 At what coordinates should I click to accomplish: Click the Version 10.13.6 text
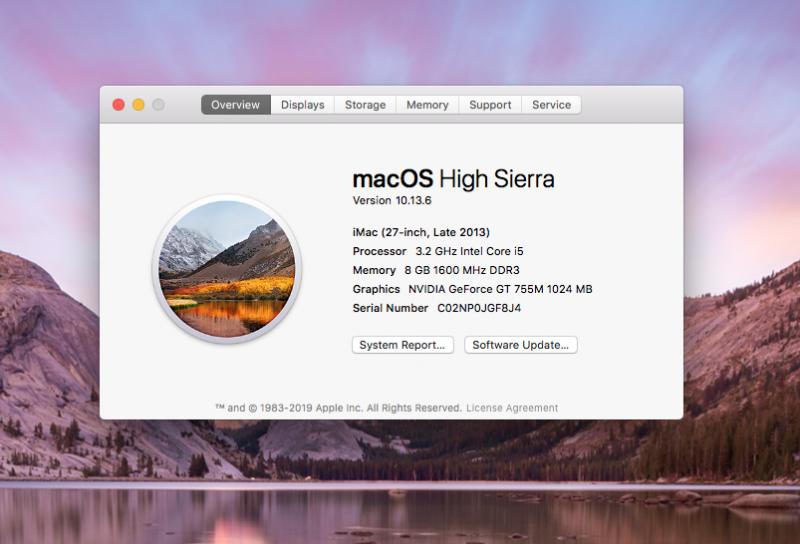392,201
